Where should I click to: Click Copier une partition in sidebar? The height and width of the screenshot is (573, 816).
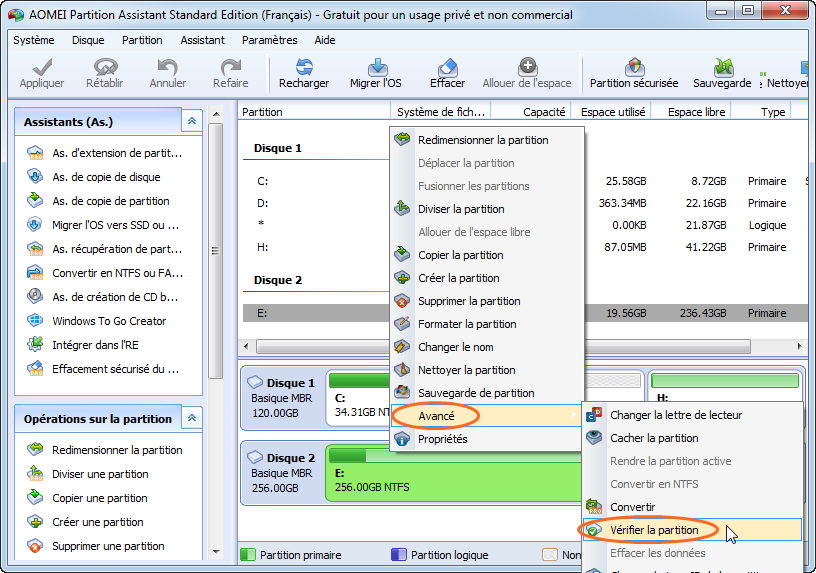pyautogui.click(x=88, y=498)
